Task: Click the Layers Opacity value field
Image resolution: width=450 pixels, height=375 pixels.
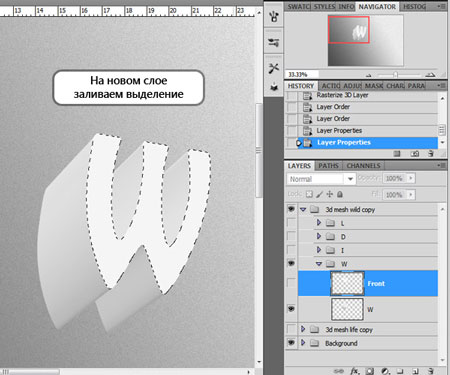Action: 395,178
